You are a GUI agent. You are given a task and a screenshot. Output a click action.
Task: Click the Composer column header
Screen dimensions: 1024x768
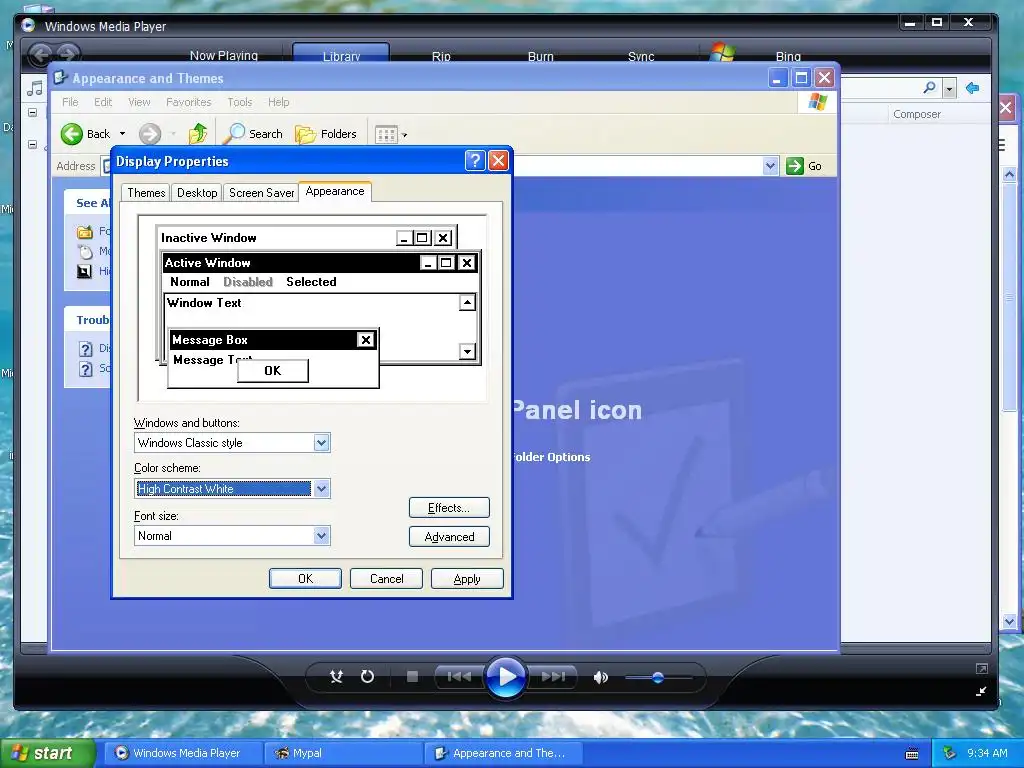(x=916, y=114)
